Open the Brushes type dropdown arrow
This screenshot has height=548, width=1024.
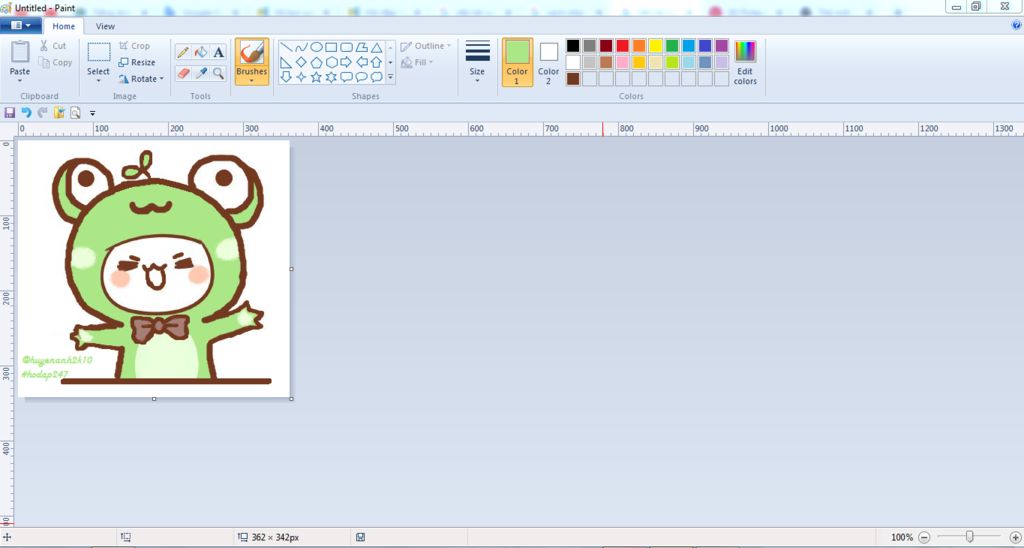251,81
